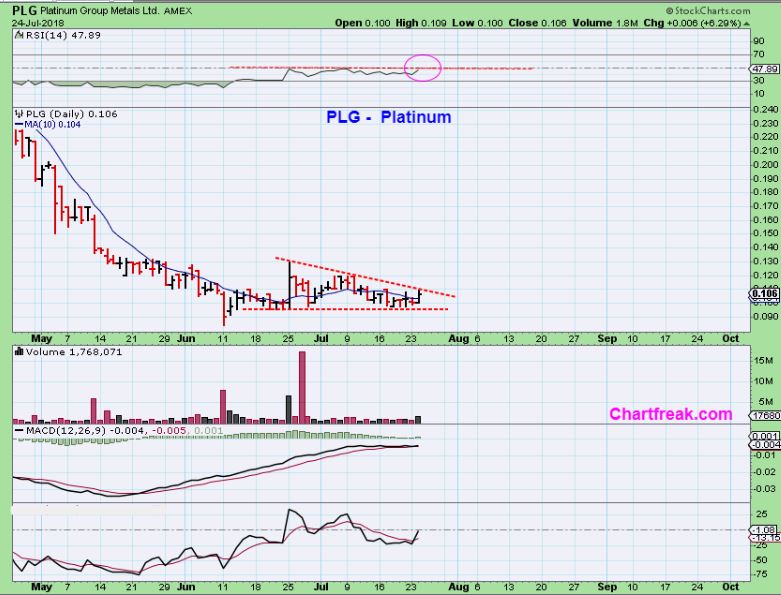Image resolution: width=781 pixels, height=595 pixels.
Task: Click the StockCharts.com copyright logo
Action: (x=708, y=10)
